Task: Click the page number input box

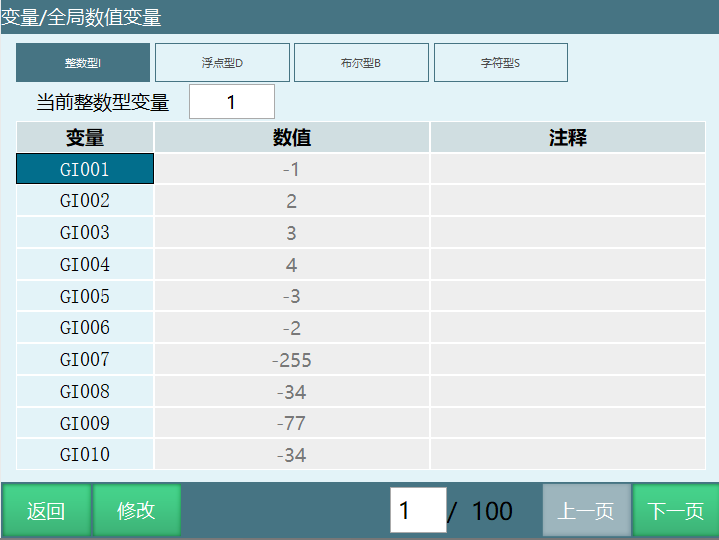Action: [x=417, y=511]
